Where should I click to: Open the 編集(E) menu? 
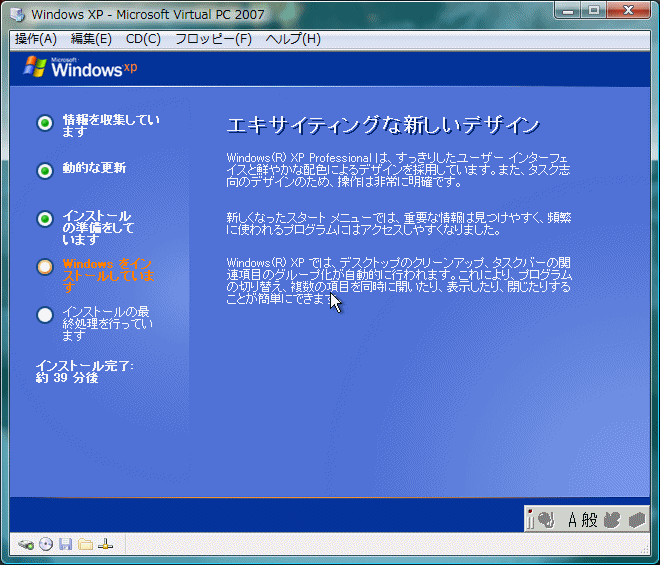click(x=91, y=39)
